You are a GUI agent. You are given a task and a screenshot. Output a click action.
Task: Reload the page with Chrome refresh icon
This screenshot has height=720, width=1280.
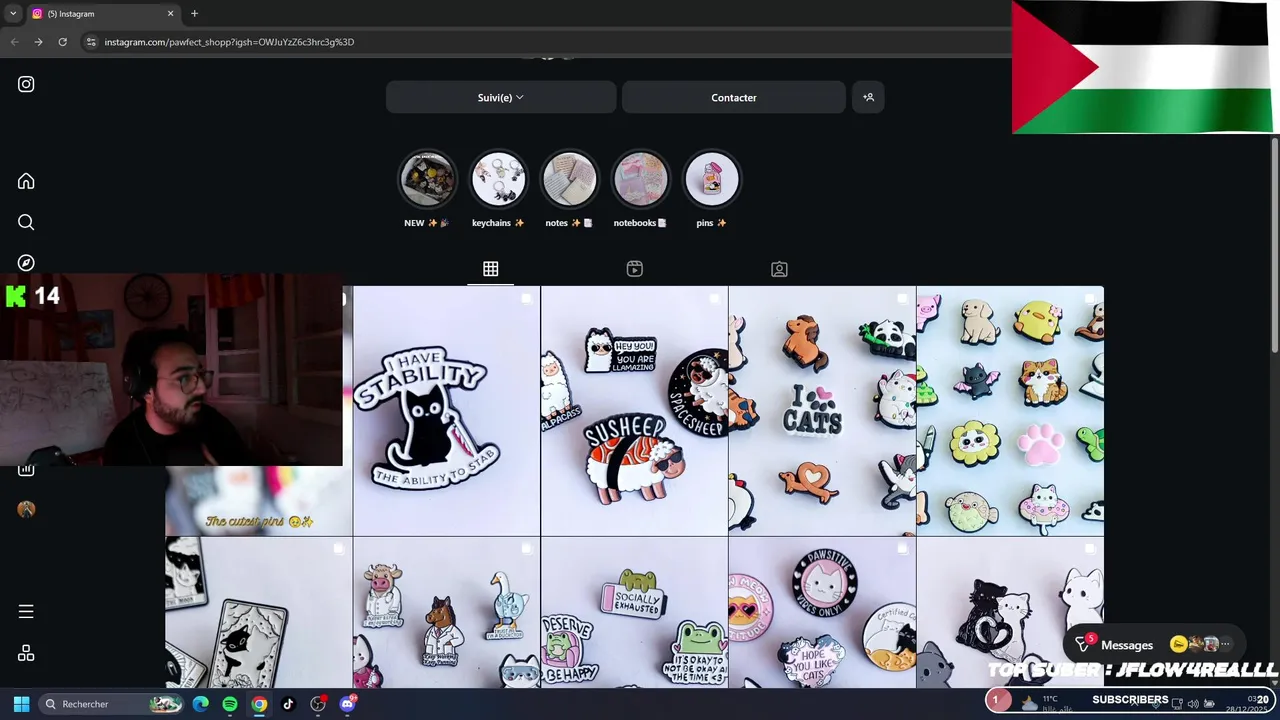click(62, 42)
